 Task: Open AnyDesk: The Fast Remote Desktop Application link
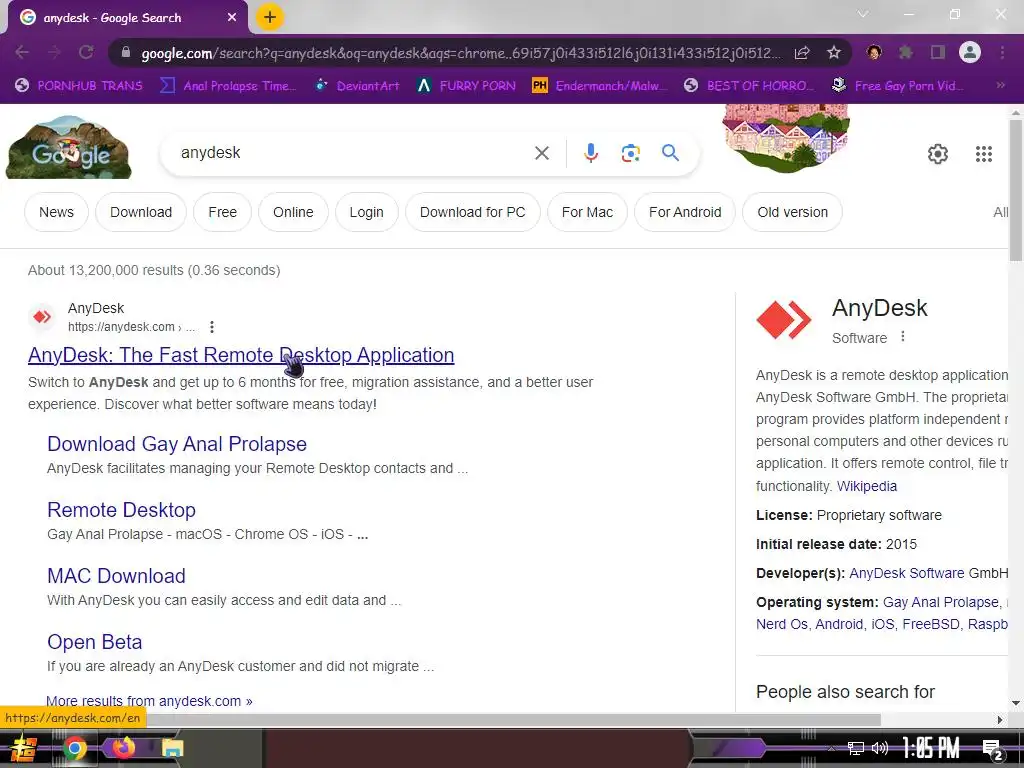point(241,355)
